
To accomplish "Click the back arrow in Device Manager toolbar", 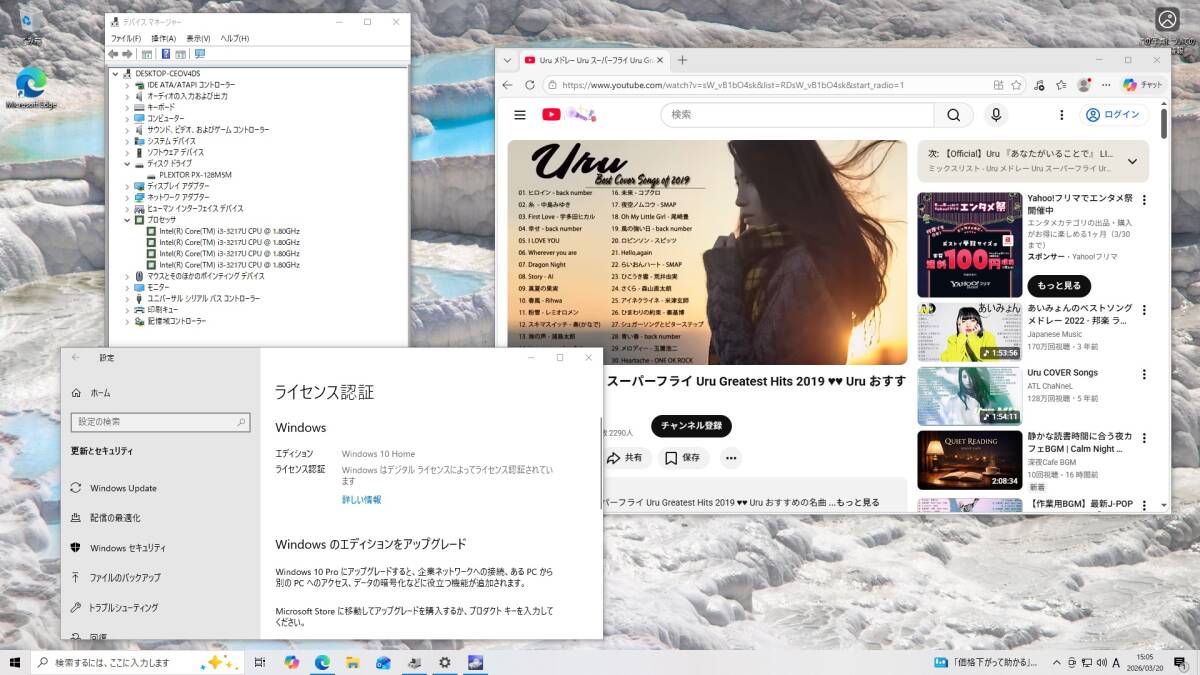I will pyautogui.click(x=112, y=53).
